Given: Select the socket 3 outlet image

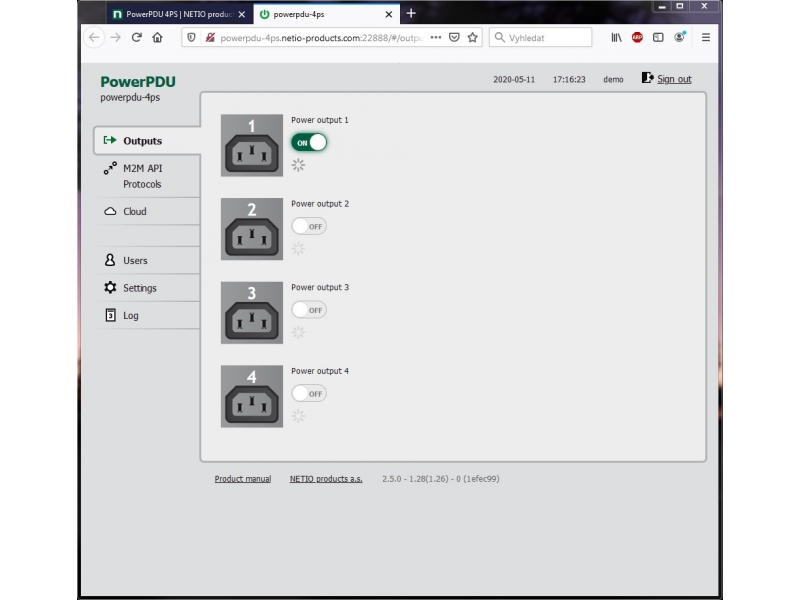Looking at the screenshot, I should click(252, 313).
